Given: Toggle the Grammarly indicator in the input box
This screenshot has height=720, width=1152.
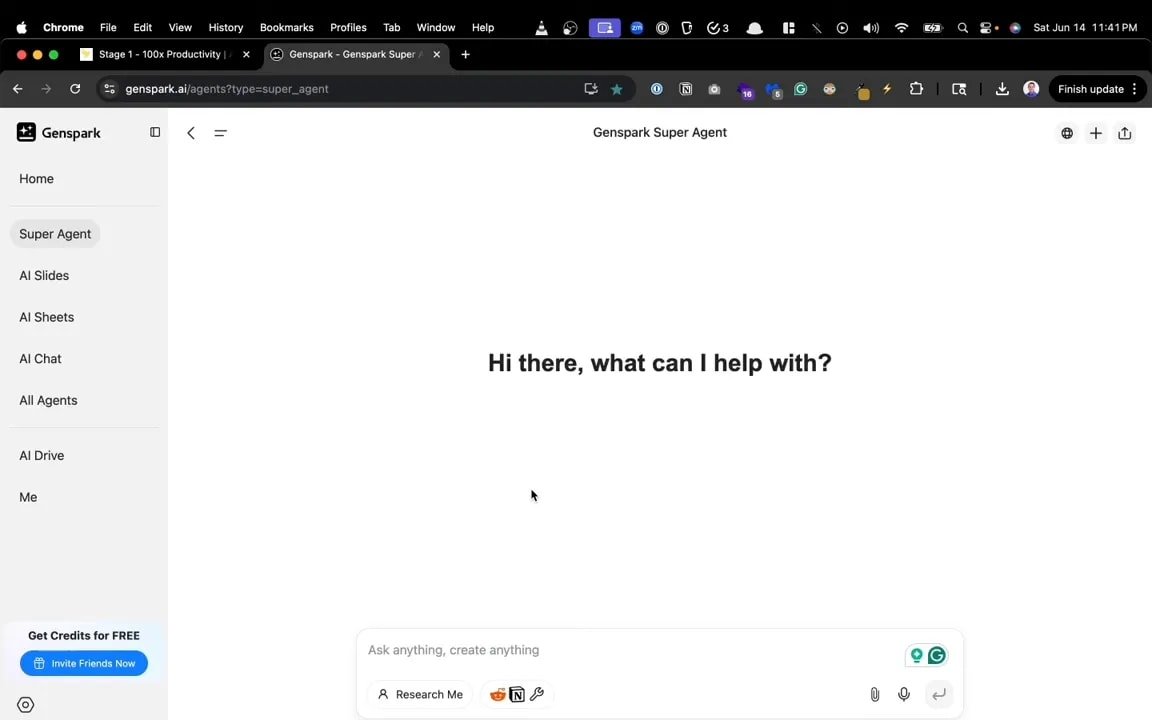Looking at the screenshot, I should point(937,655).
